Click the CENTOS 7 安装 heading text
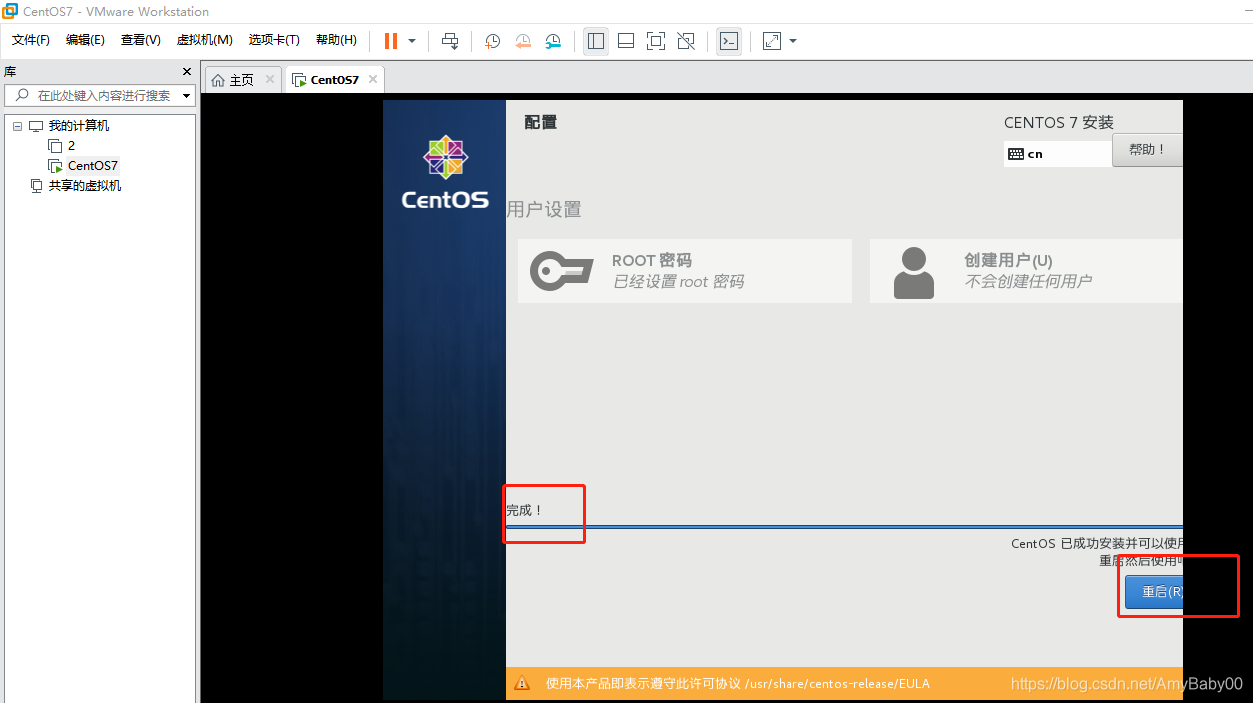The width and height of the screenshot is (1253, 703). click(1059, 122)
